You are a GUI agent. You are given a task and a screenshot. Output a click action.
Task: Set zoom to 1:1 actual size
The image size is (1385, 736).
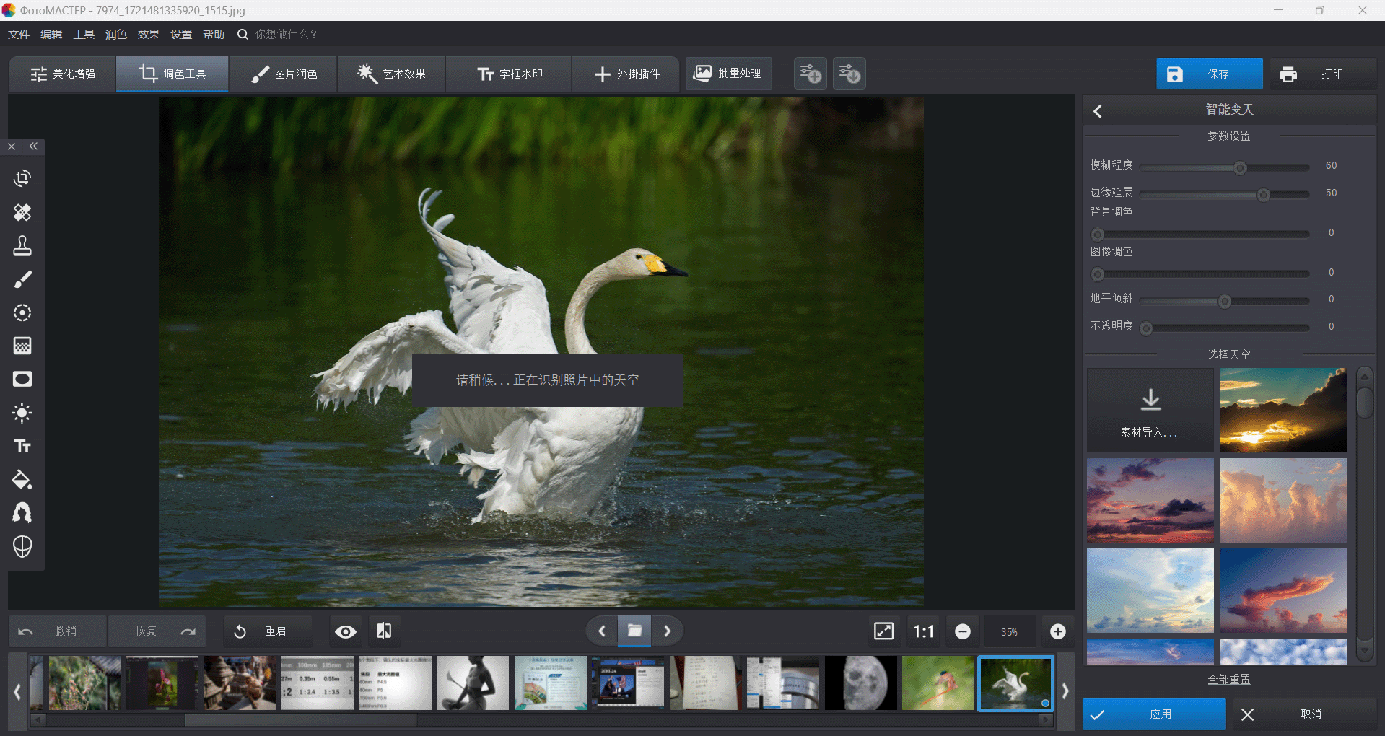[x=923, y=631]
